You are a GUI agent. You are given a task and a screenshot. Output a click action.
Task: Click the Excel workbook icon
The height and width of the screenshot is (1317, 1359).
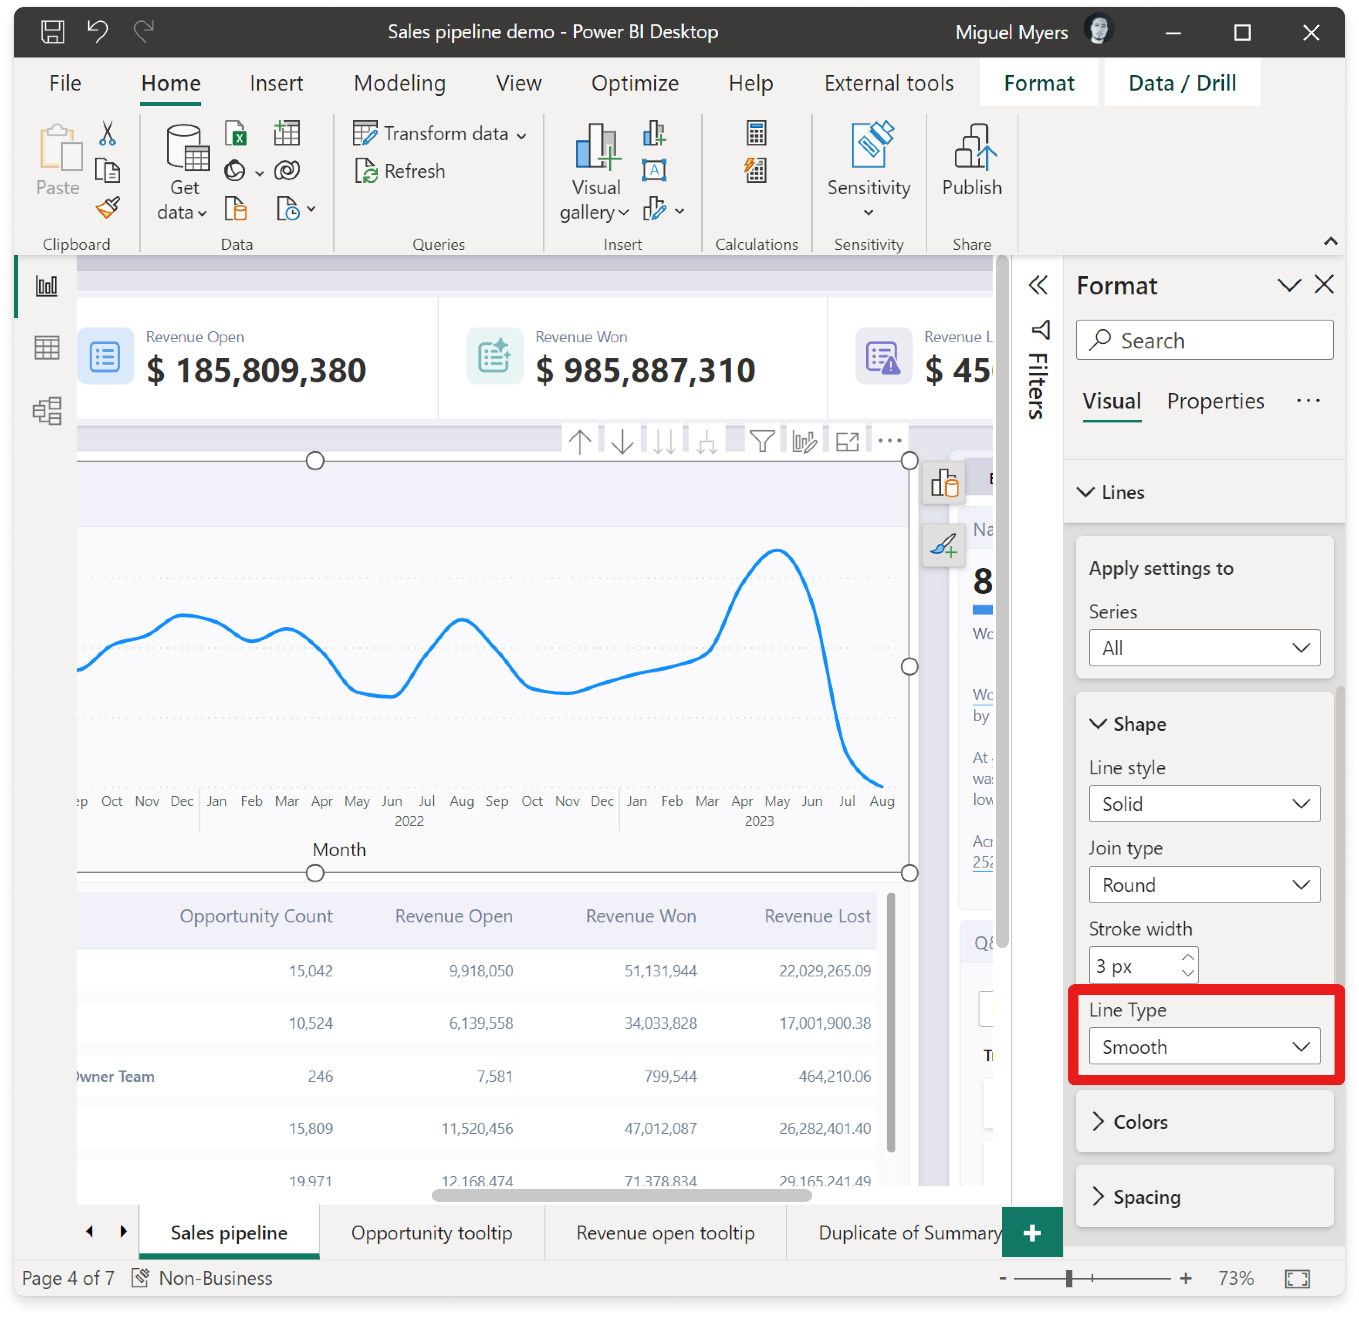pyautogui.click(x=236, y=133)
